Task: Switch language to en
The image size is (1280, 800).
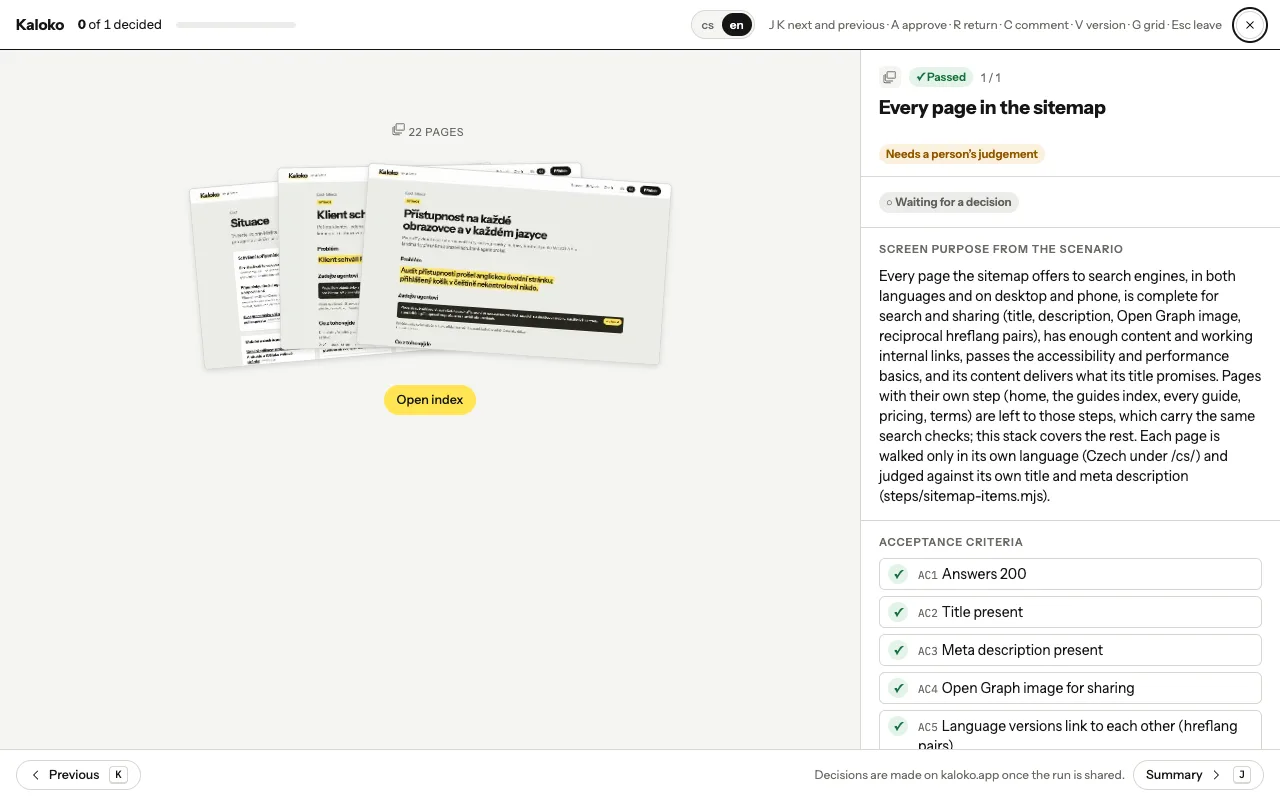Action: [x=737, y=25]
